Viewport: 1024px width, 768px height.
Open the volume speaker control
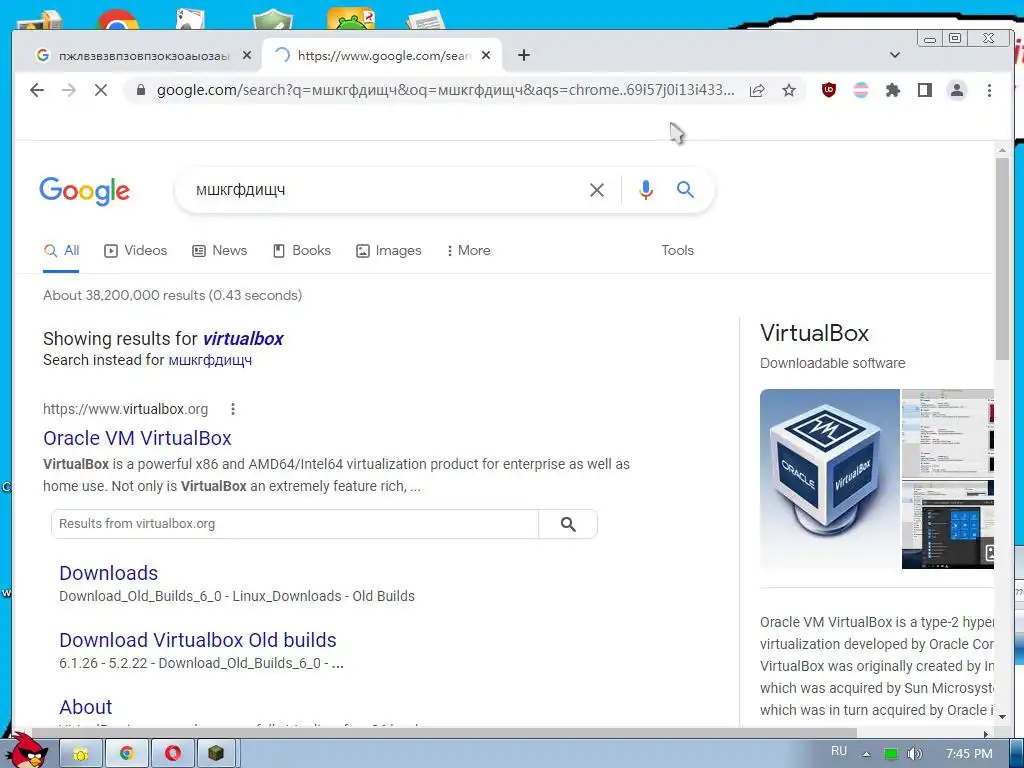pos(914,754)
